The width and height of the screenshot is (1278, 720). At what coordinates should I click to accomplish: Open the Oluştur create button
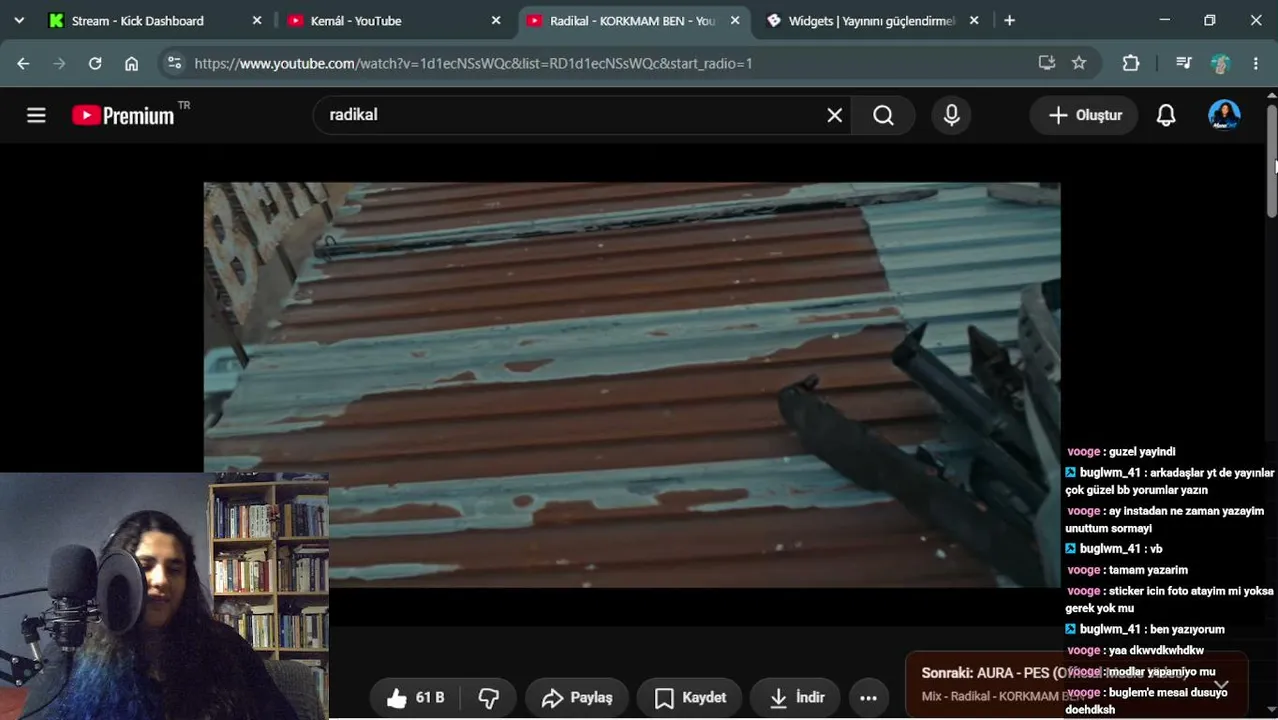pyautogui.click(x=1084, y=115)
